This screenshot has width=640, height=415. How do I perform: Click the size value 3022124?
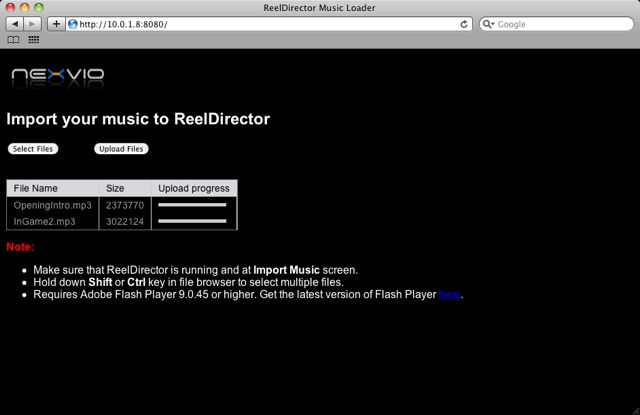click(x=125, y=222)
